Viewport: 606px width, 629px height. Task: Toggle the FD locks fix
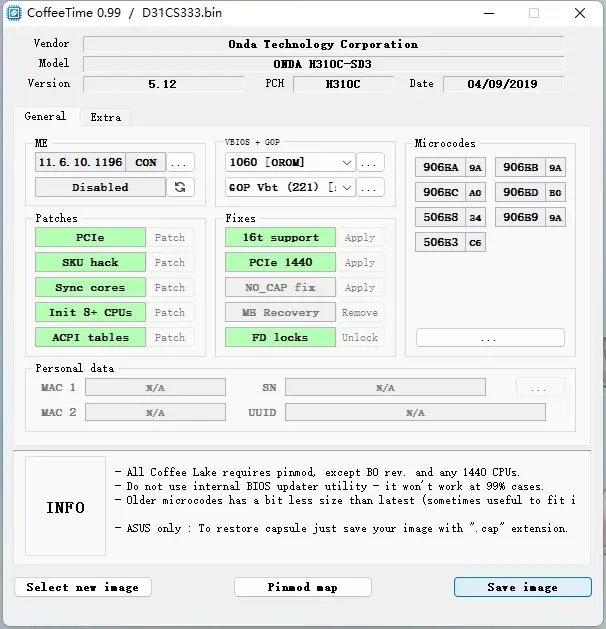pos(280,337)
